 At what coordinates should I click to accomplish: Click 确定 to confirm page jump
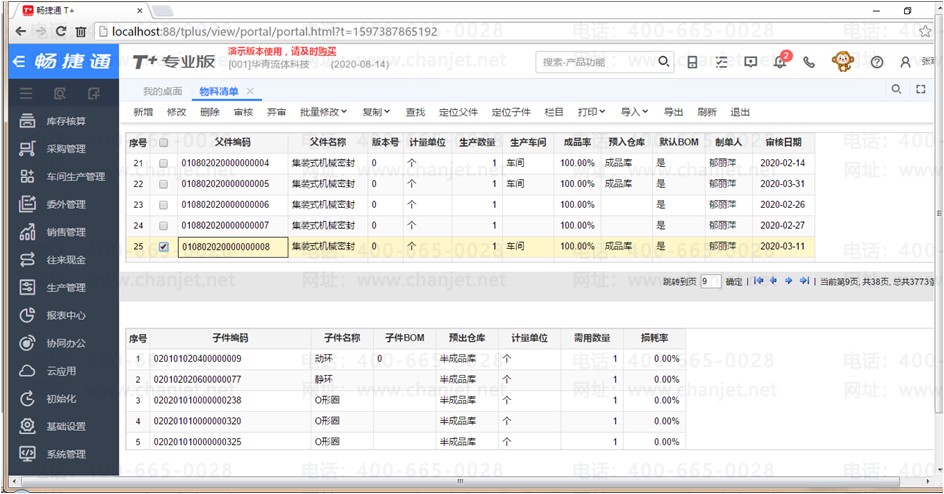coord(733,282)
